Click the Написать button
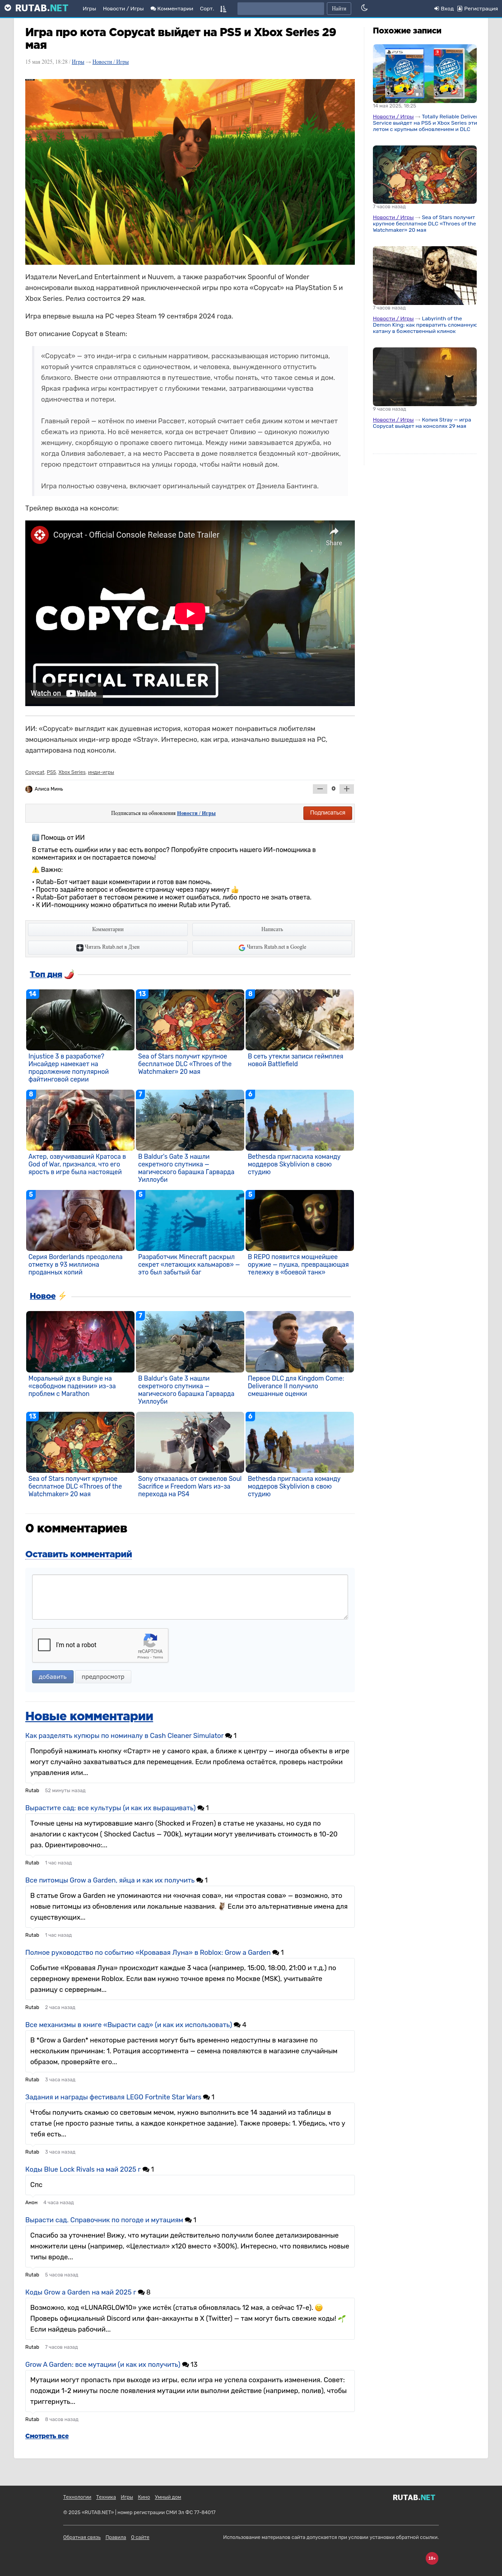This screenshot has width=502, height=2576. 272,929
